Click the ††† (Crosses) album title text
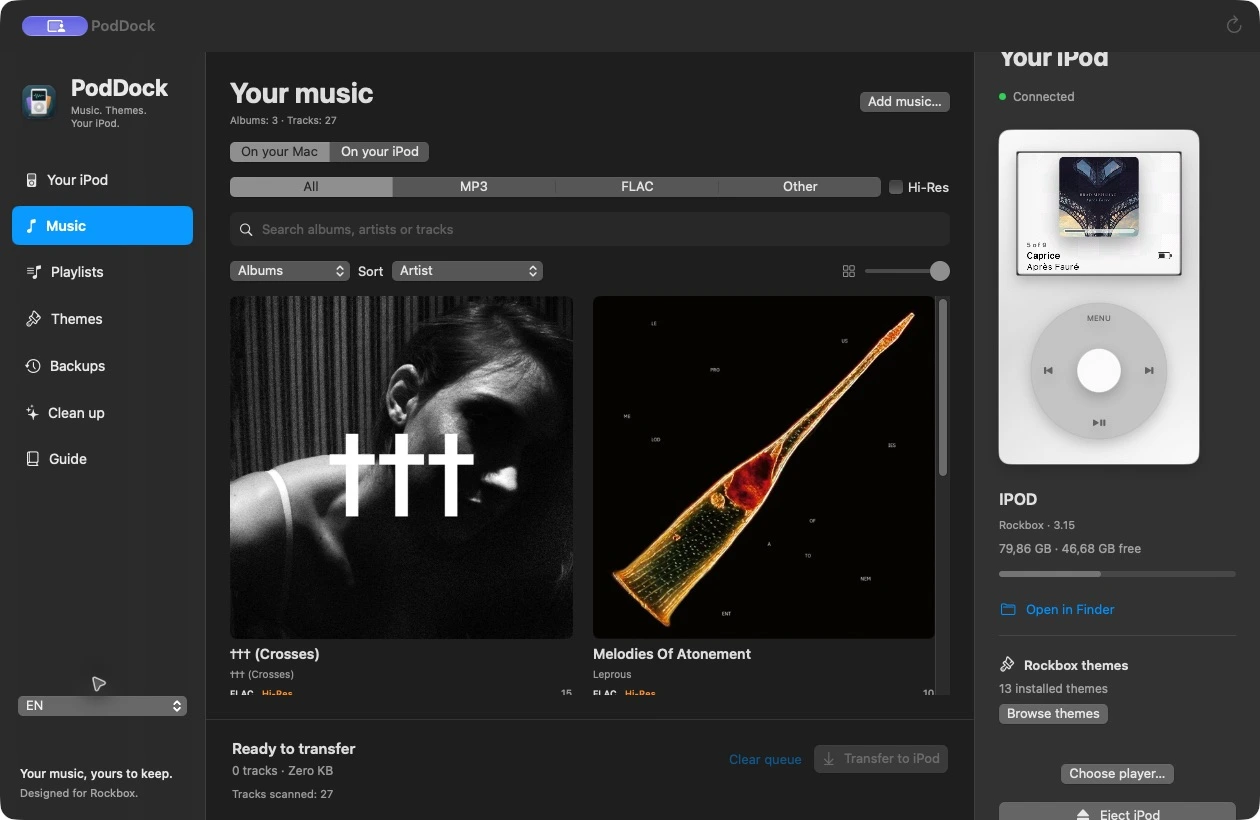Image resolution: width=1260 pixels, height=820 pixels. tap(275, 654)
